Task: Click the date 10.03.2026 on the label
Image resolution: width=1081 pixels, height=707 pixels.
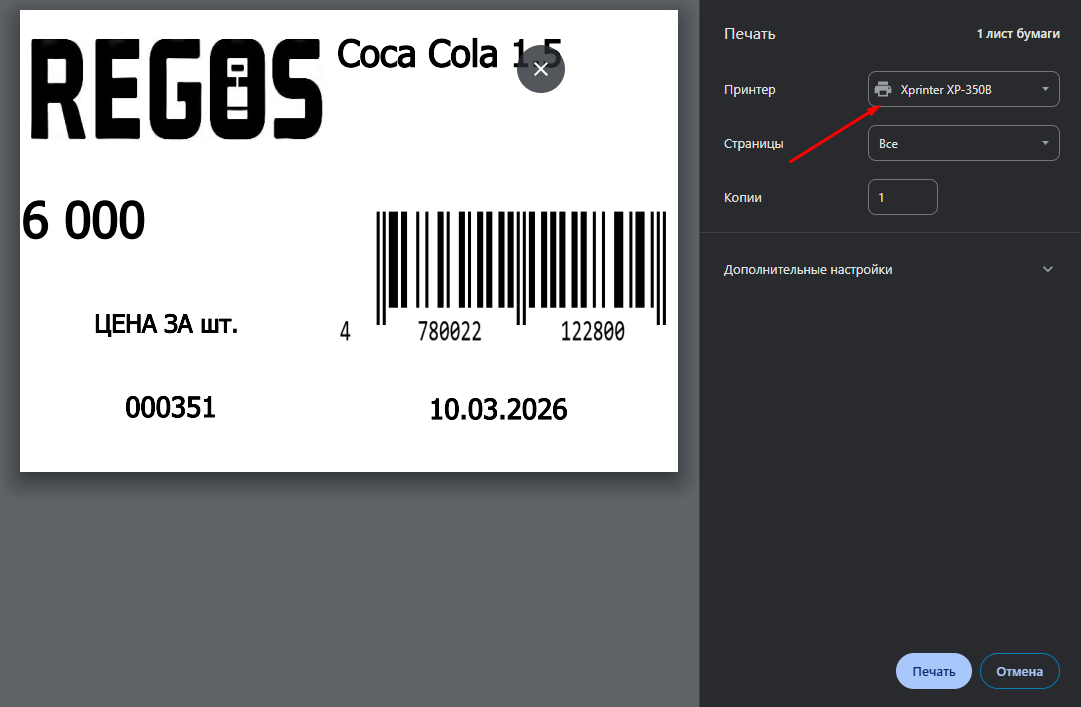Action: tap(498, 409)
